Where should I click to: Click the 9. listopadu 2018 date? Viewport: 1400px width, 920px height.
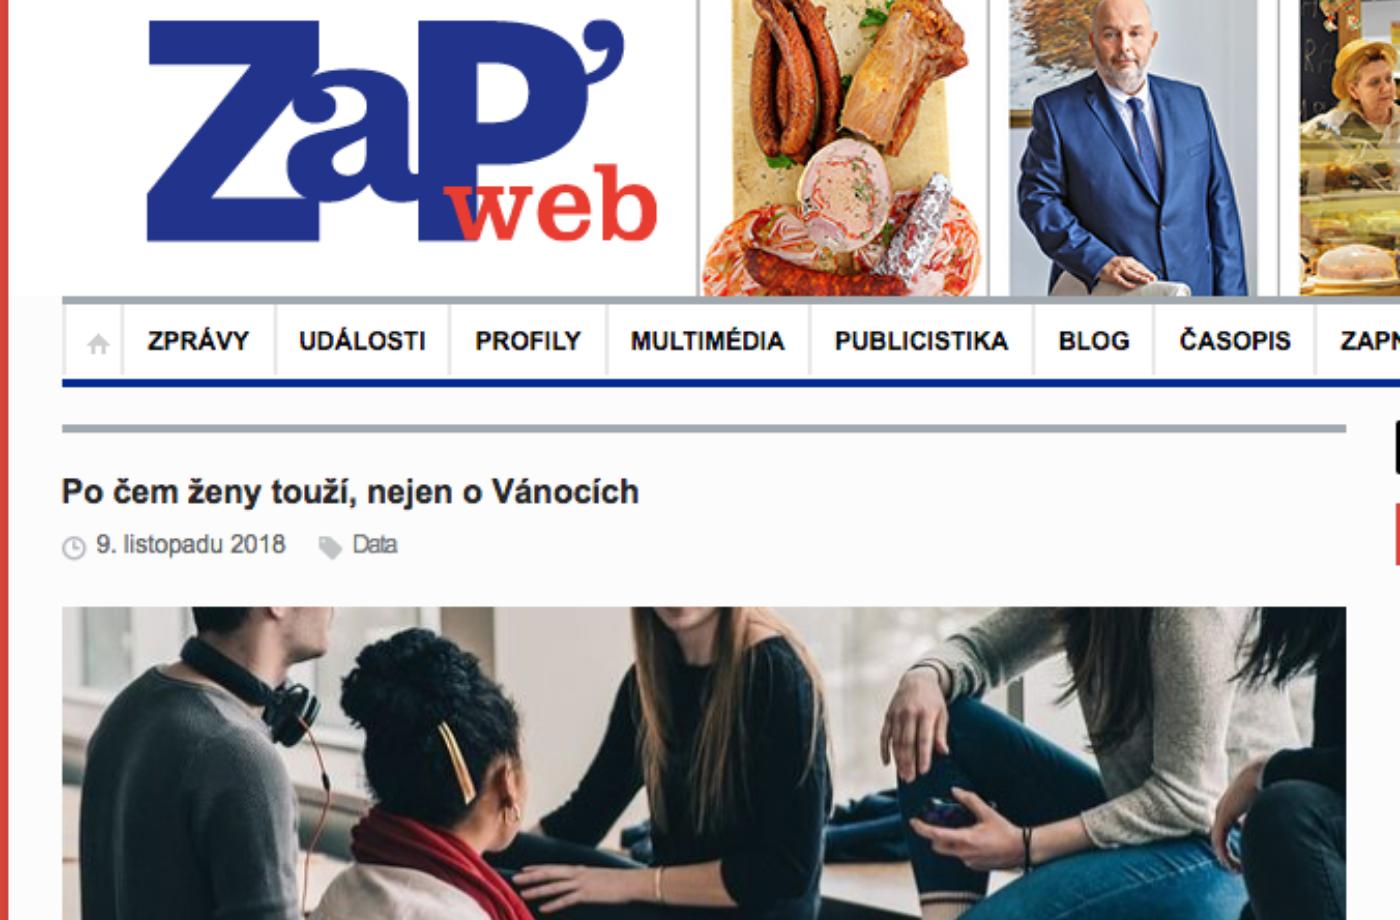191,545
